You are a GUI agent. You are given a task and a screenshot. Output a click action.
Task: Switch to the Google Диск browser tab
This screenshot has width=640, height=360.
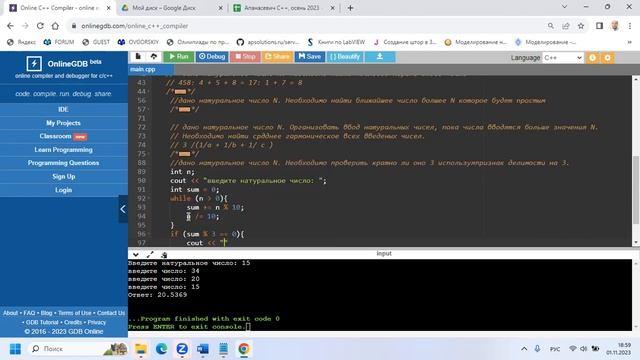point(171,8)
